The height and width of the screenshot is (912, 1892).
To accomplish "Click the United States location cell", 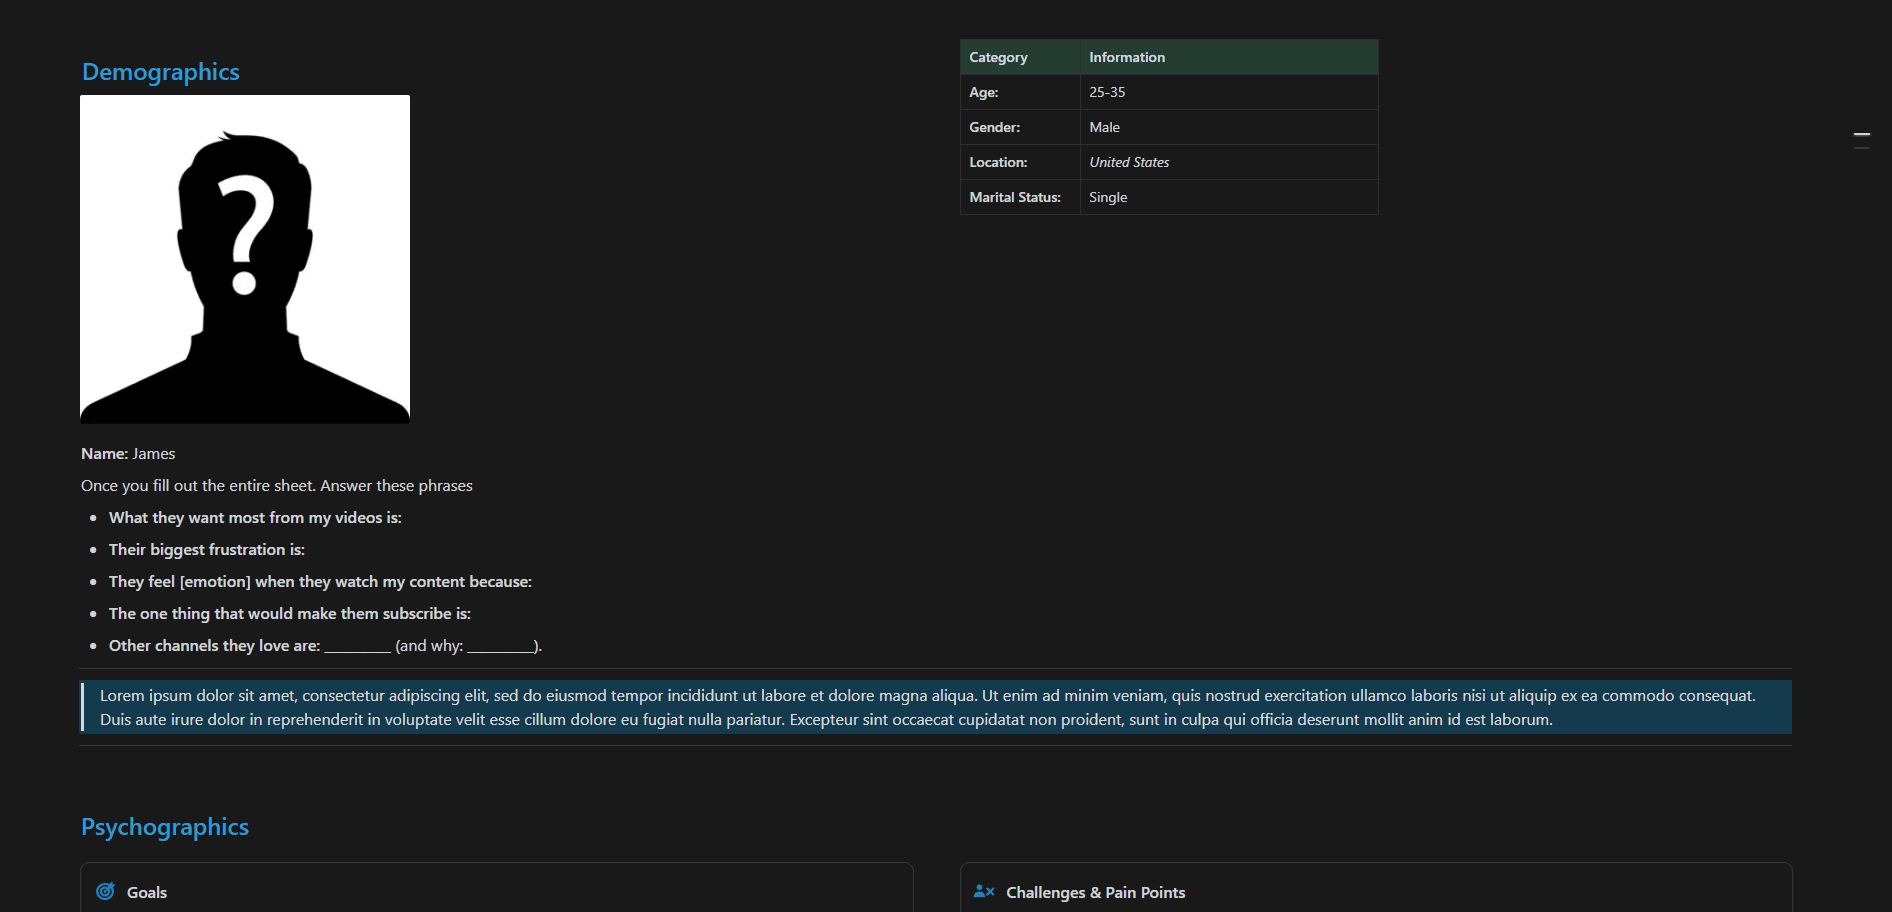I will point(1129,162).
